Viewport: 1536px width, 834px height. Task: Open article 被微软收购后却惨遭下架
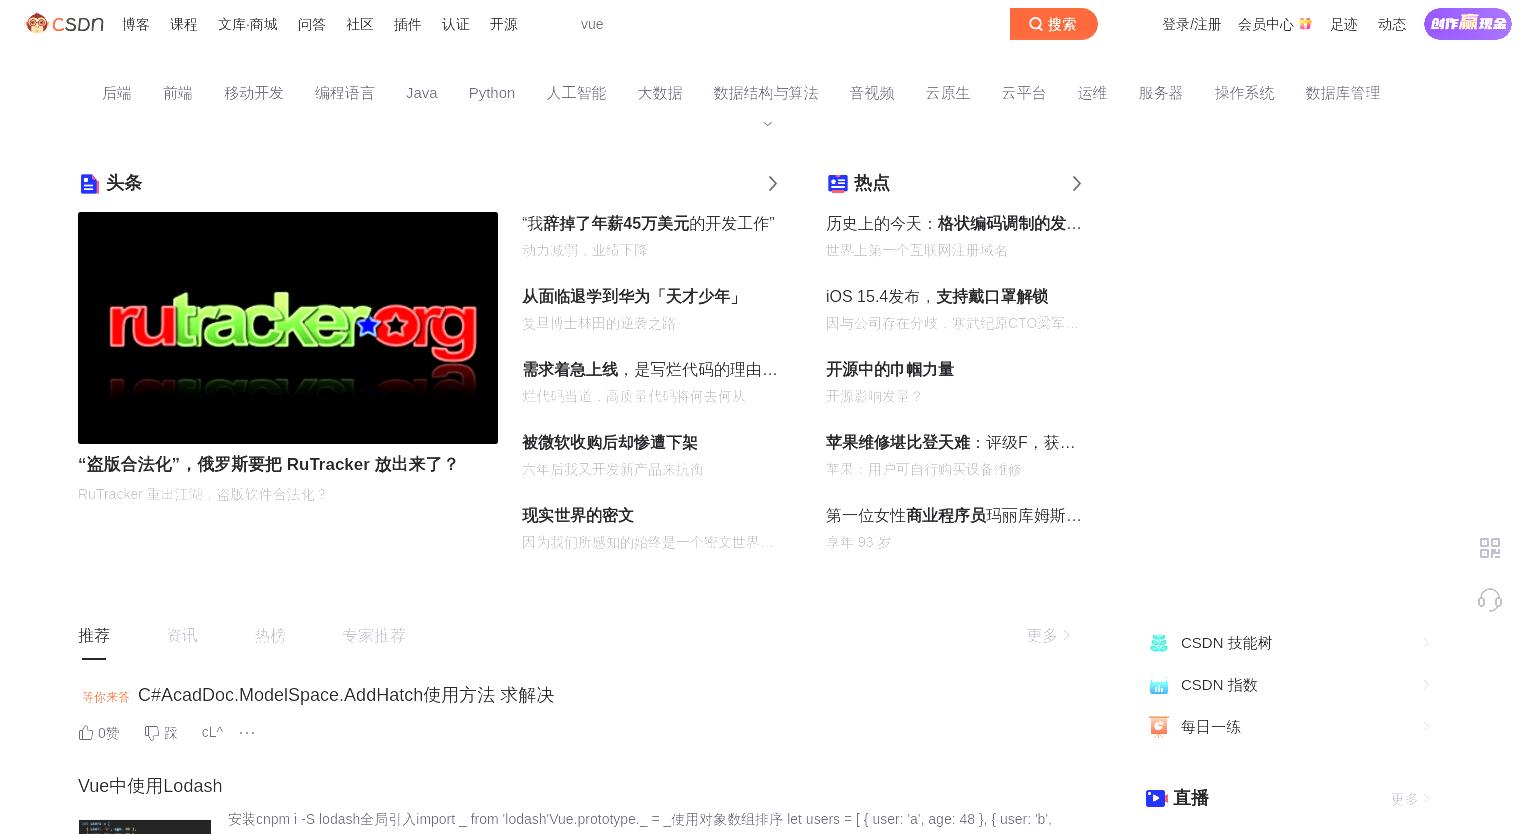point(610,443)
